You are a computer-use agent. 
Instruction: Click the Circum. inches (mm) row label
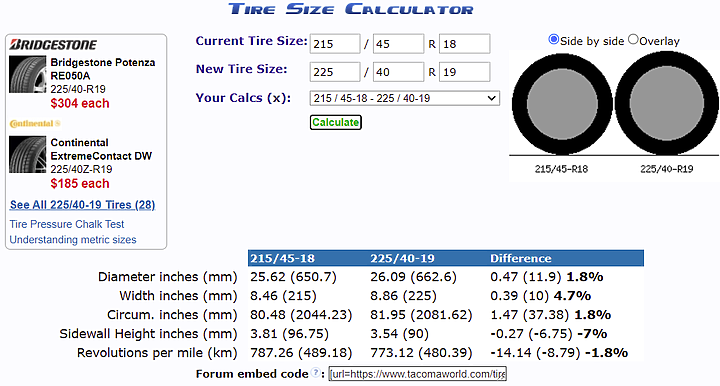pyautogui.click(x=172, y=315)
